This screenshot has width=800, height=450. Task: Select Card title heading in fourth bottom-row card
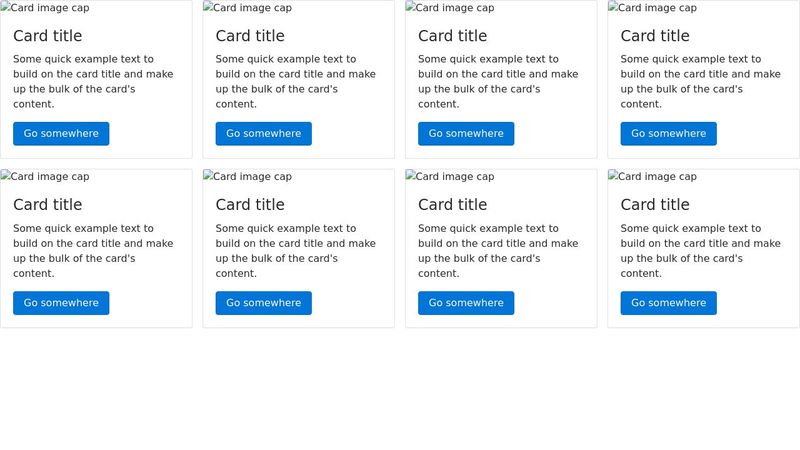click(x=655, y=205)
